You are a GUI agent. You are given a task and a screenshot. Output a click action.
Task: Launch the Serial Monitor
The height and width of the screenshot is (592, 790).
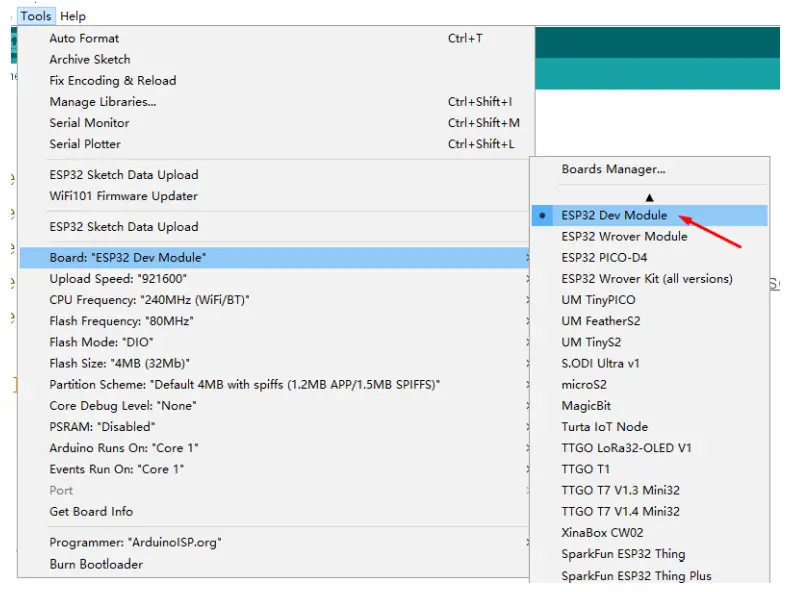[89, 123]
